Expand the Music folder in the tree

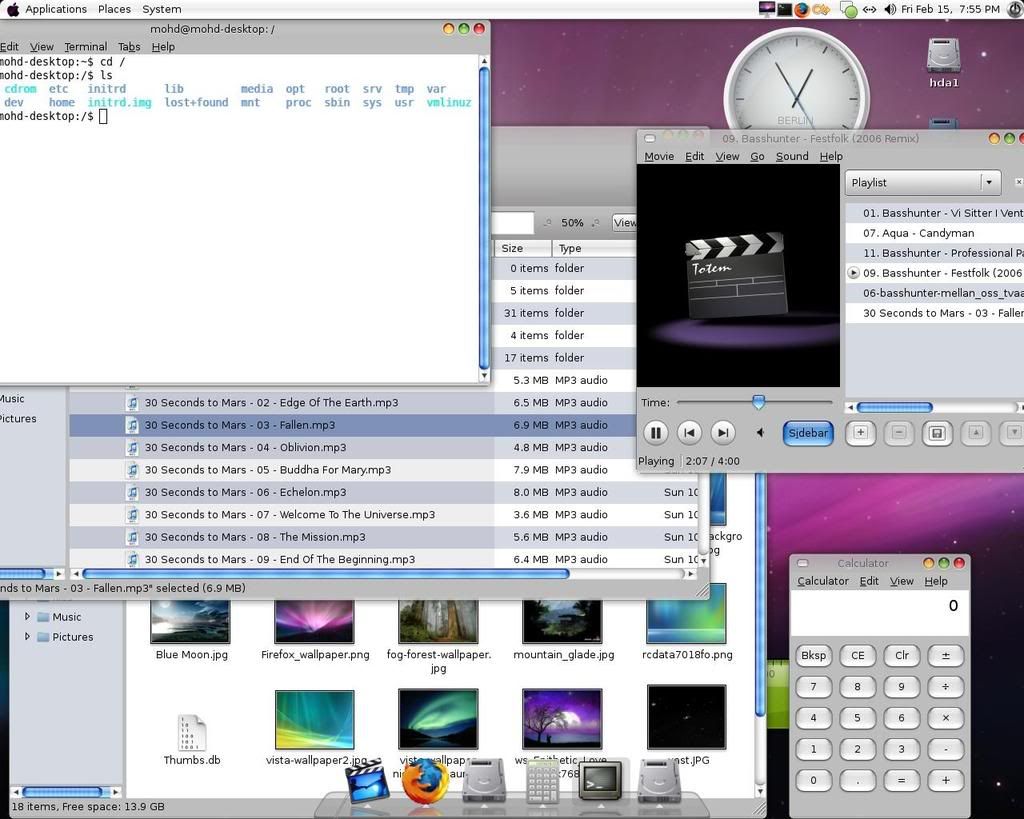(27, 616)
